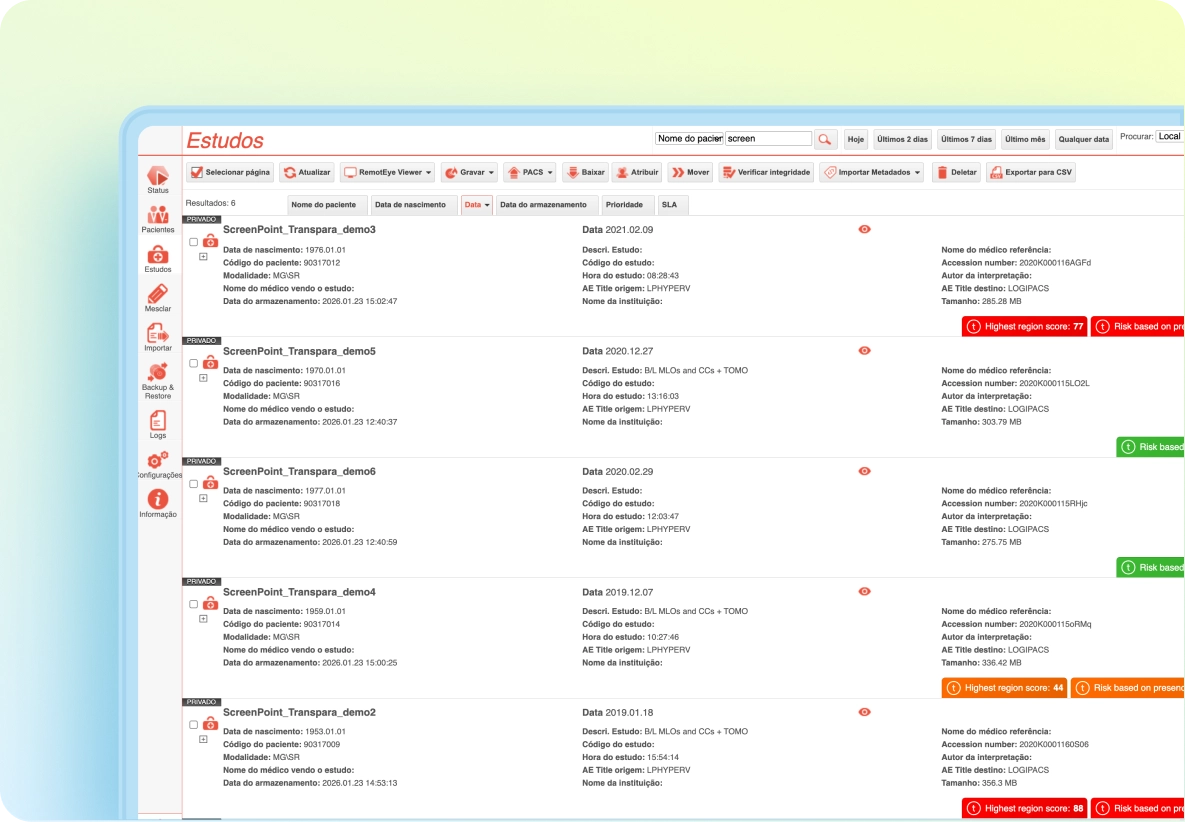1185x822 pixels.
Task: Click the Baixar download button
Action: point(585,172)
